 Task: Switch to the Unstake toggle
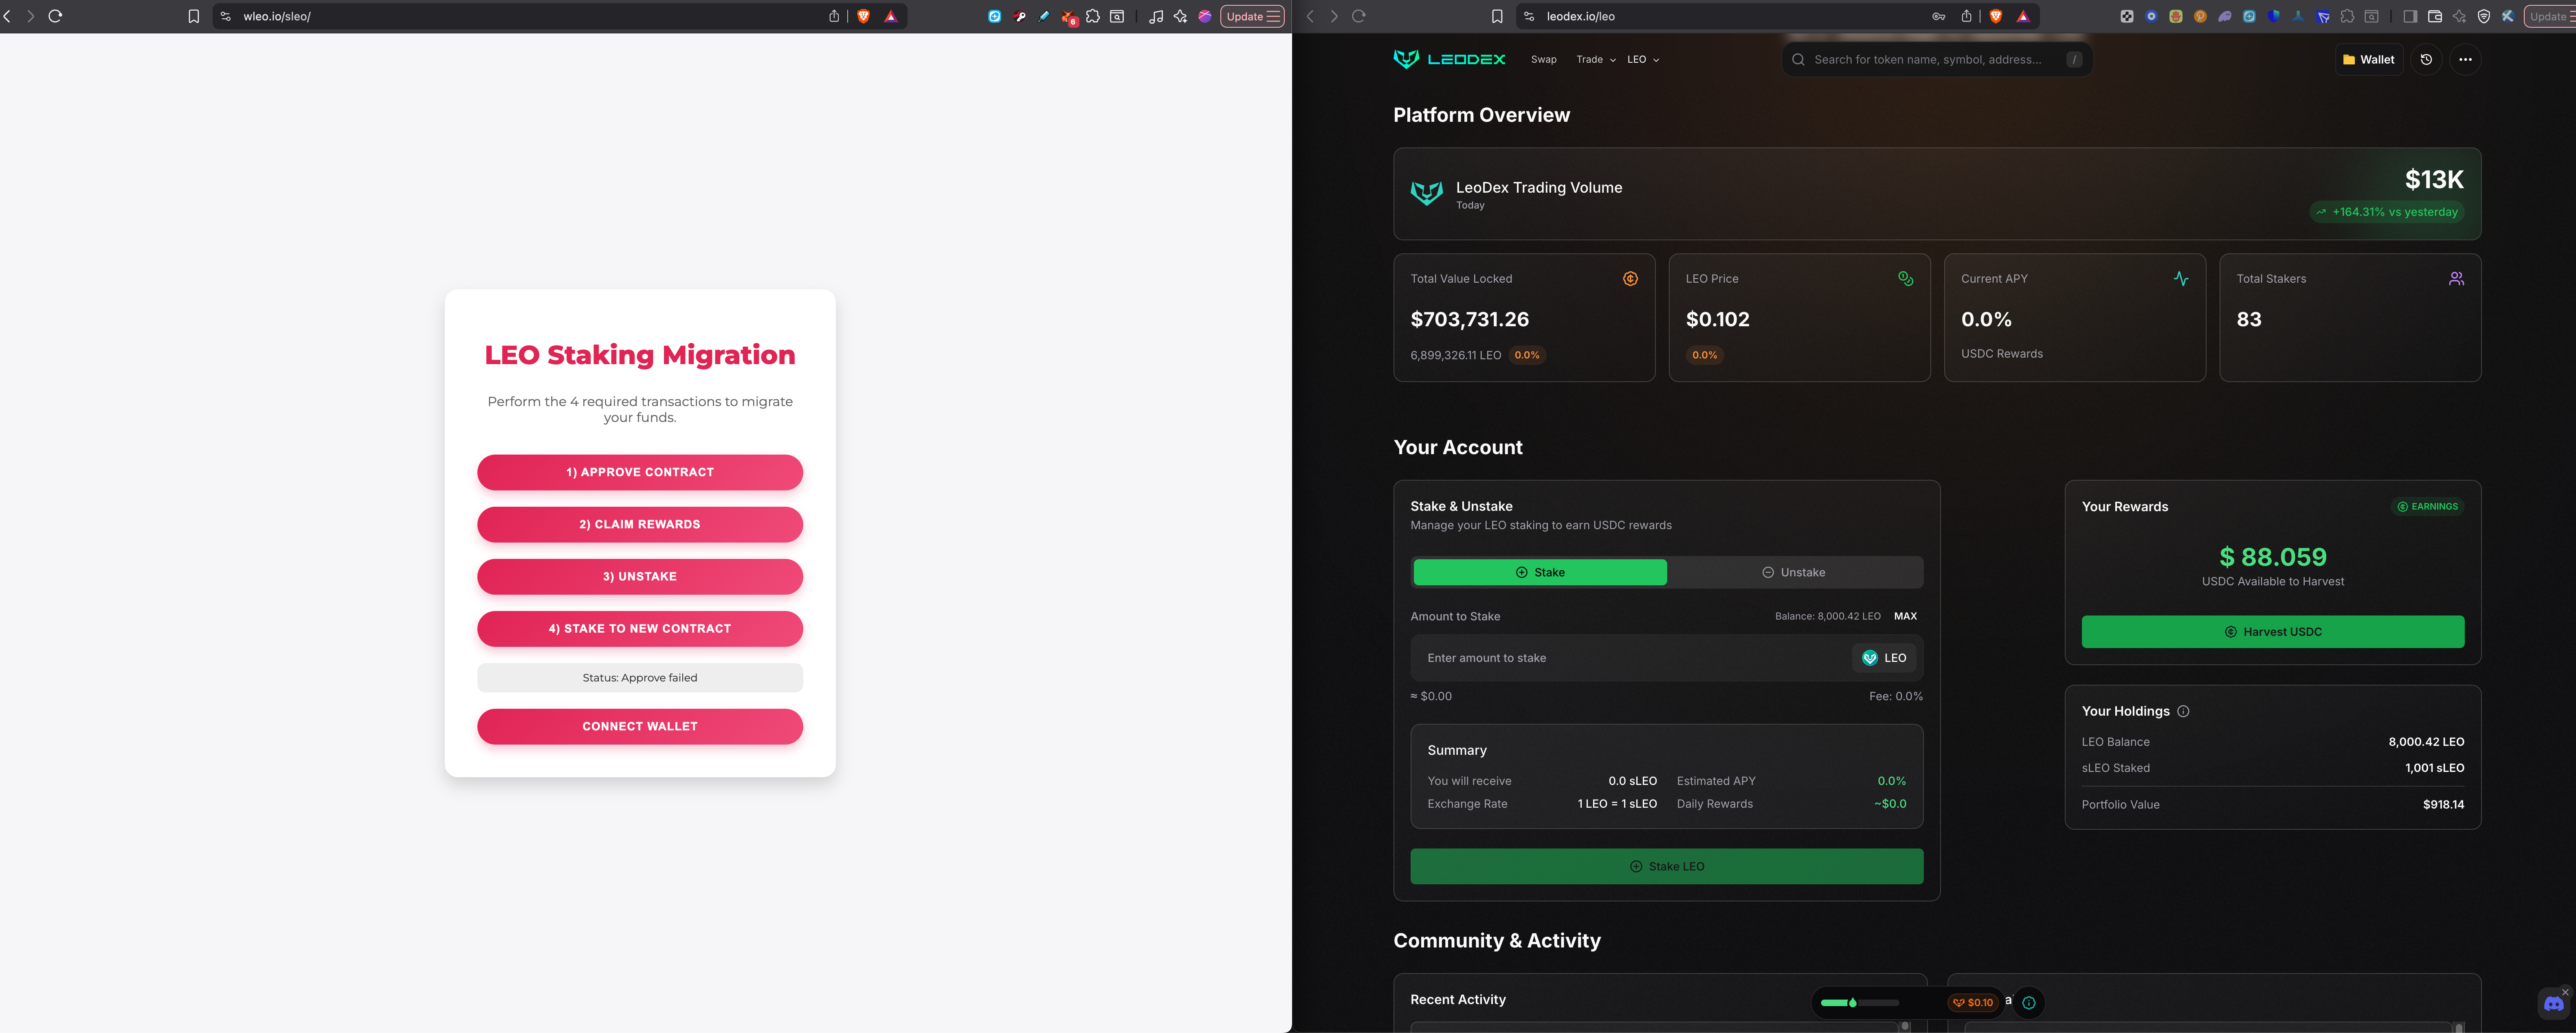(1794, 572)
